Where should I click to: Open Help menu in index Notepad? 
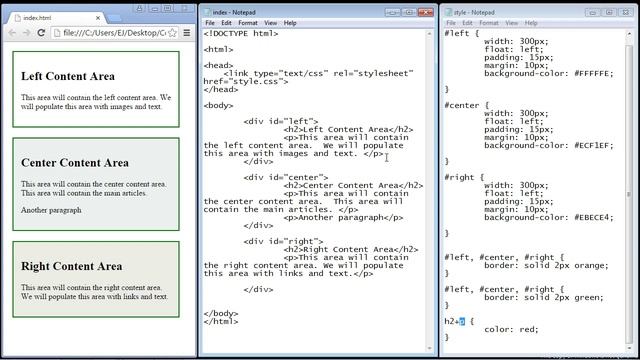(290, 23)
